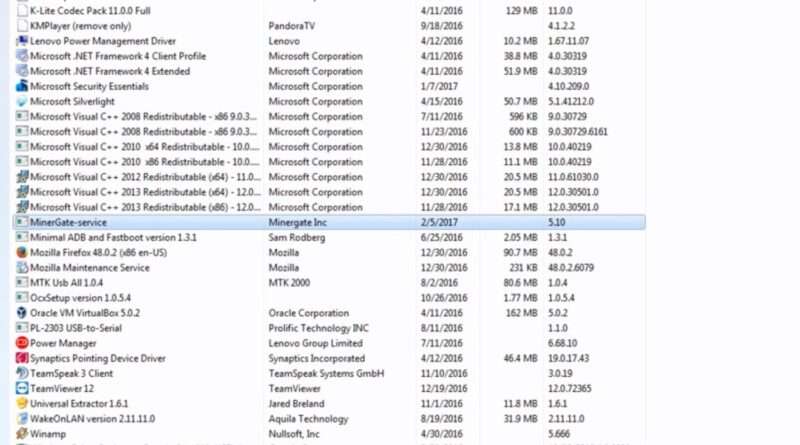Viewport: 800px width, 445px height.
Task: Click the Lenovo Power Management Driver icon
Action: coord(22,41)
